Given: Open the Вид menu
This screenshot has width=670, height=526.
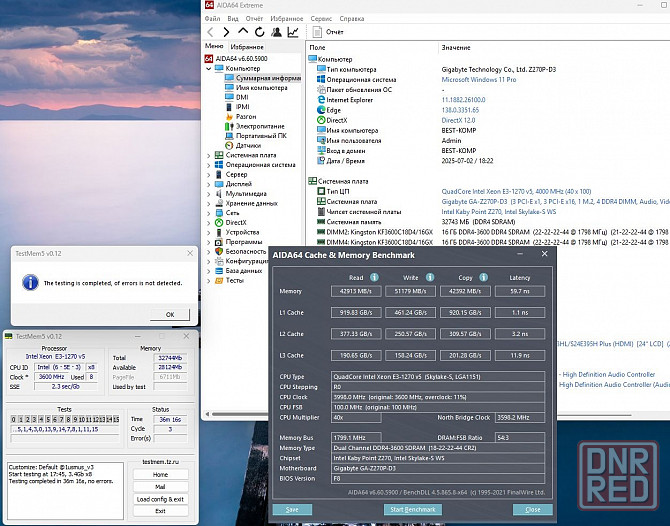Looking at the screenshot, I should [233, 19].
